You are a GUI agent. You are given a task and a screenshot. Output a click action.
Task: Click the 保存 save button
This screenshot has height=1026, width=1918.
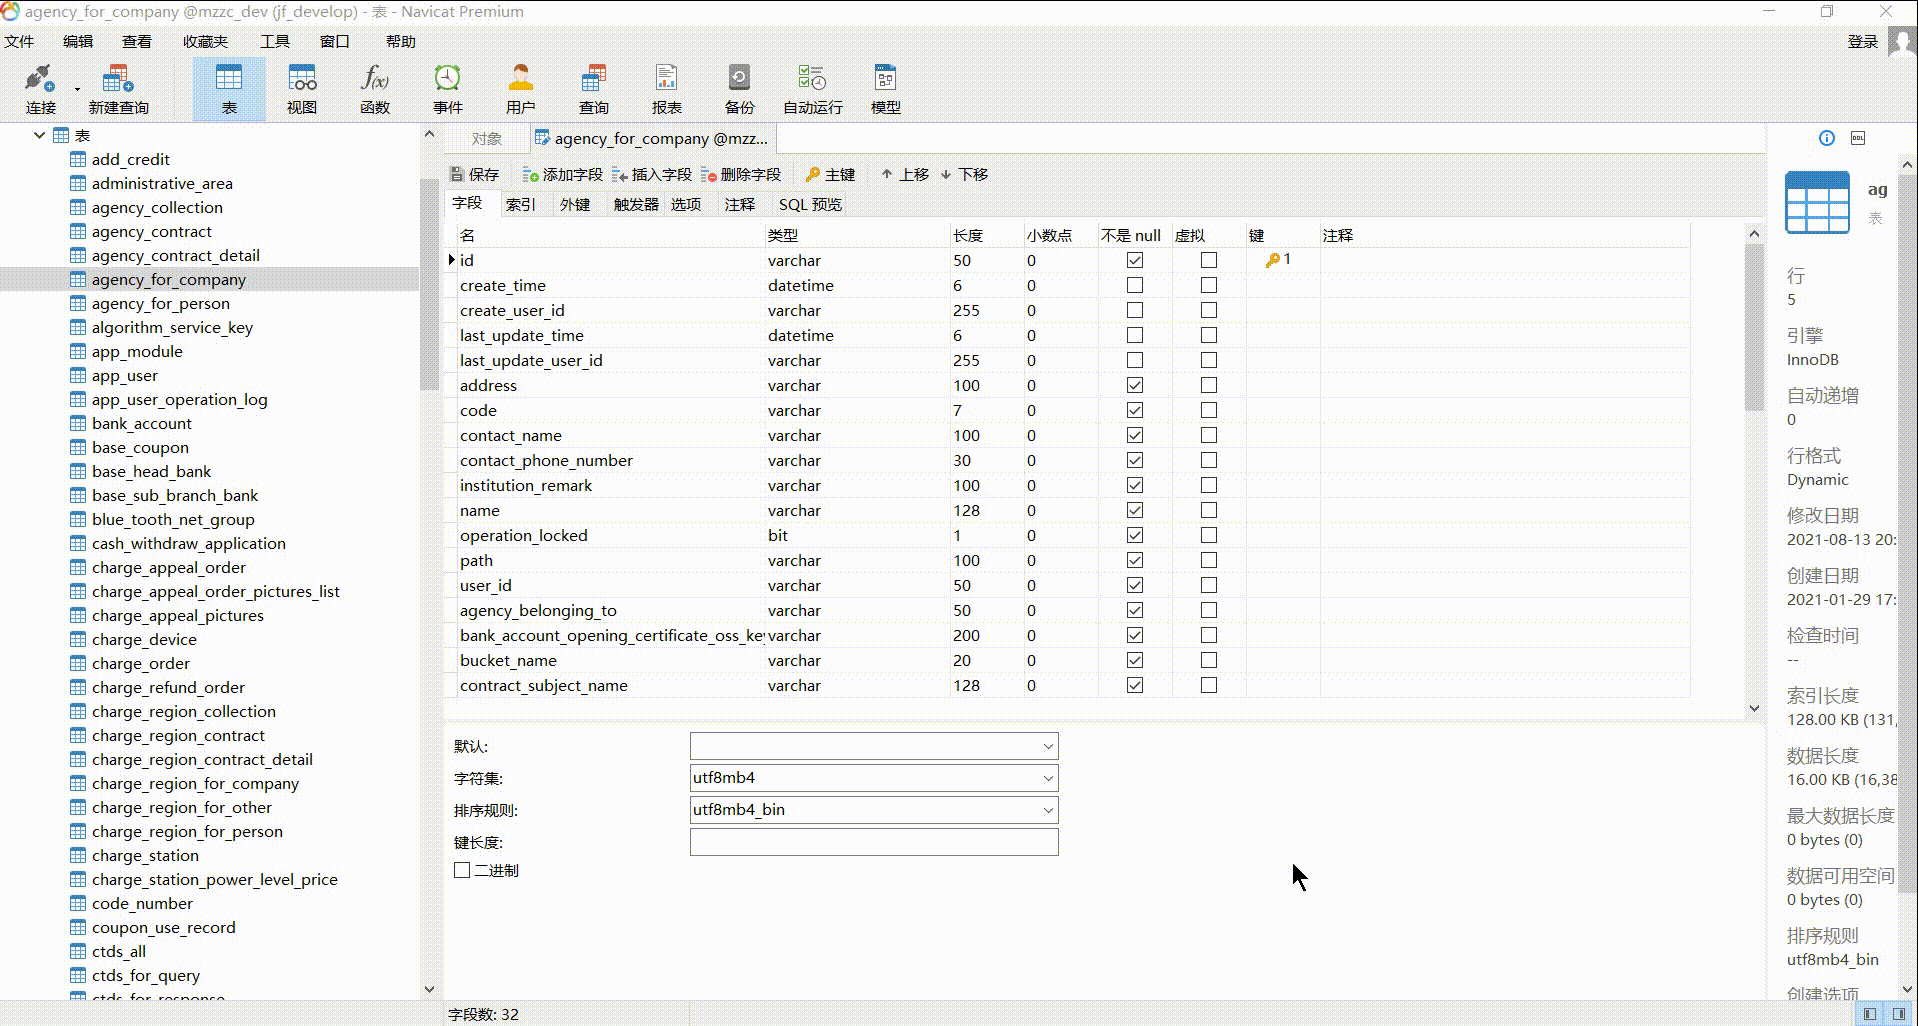(475, 174)
